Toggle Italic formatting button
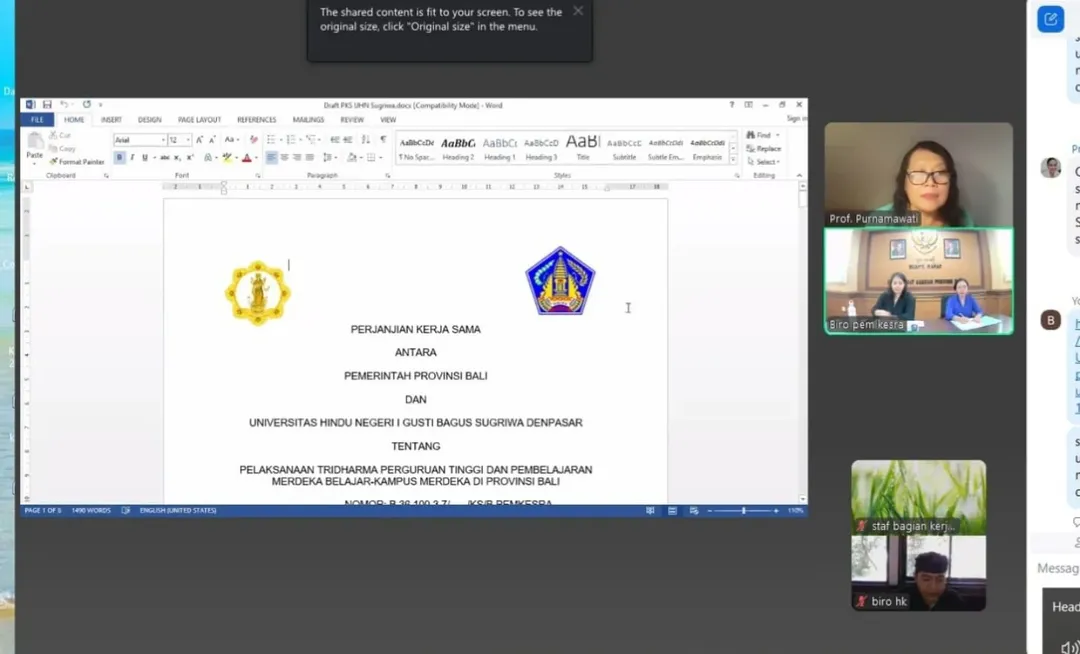The width and height of the screenshot is (1080, 654). [x=132, y=158]
